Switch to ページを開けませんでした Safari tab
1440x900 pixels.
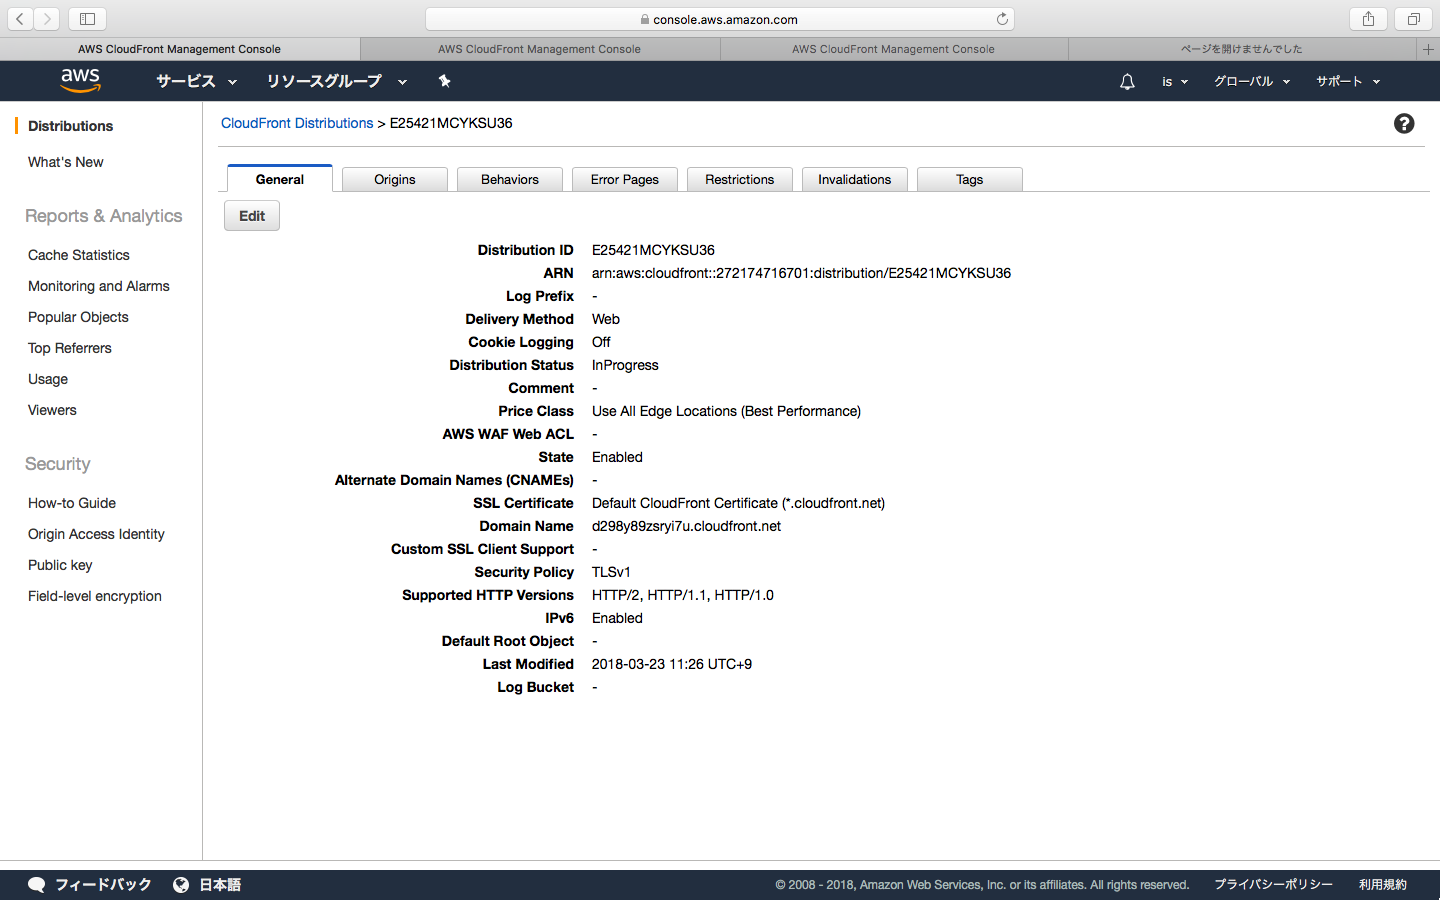click(x=1242, y=49)
